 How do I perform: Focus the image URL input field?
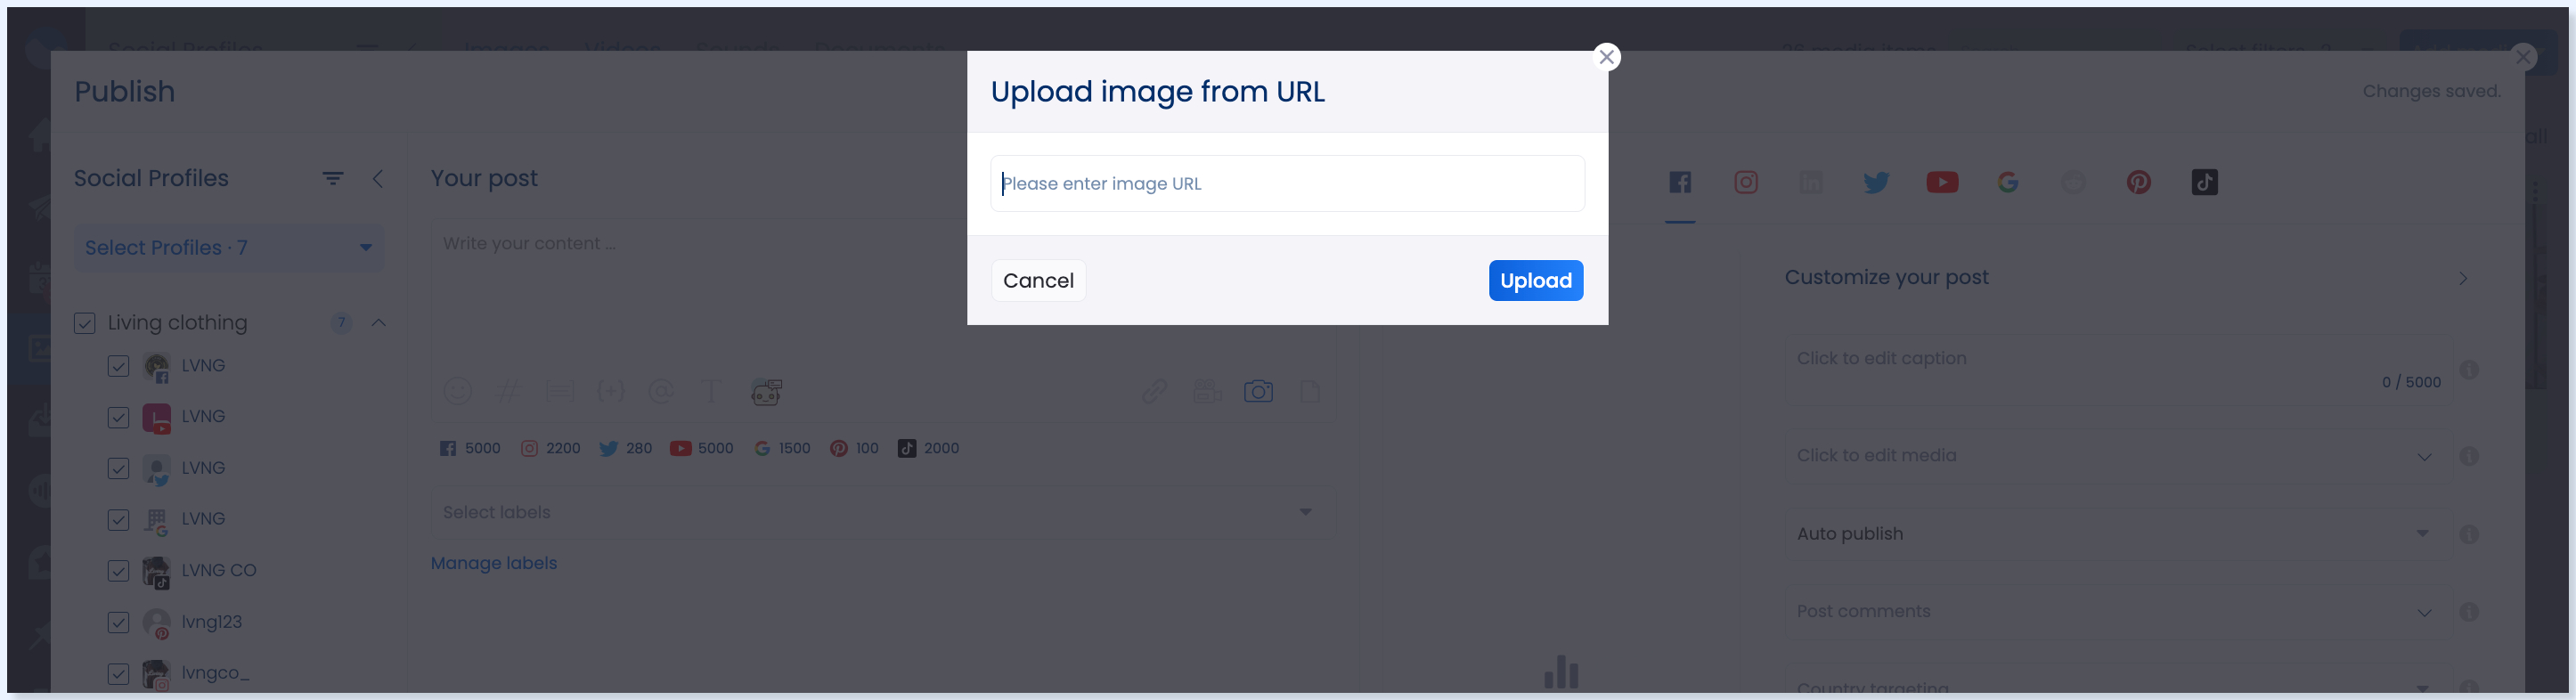pyautogui.click(x=1287, y=183)
